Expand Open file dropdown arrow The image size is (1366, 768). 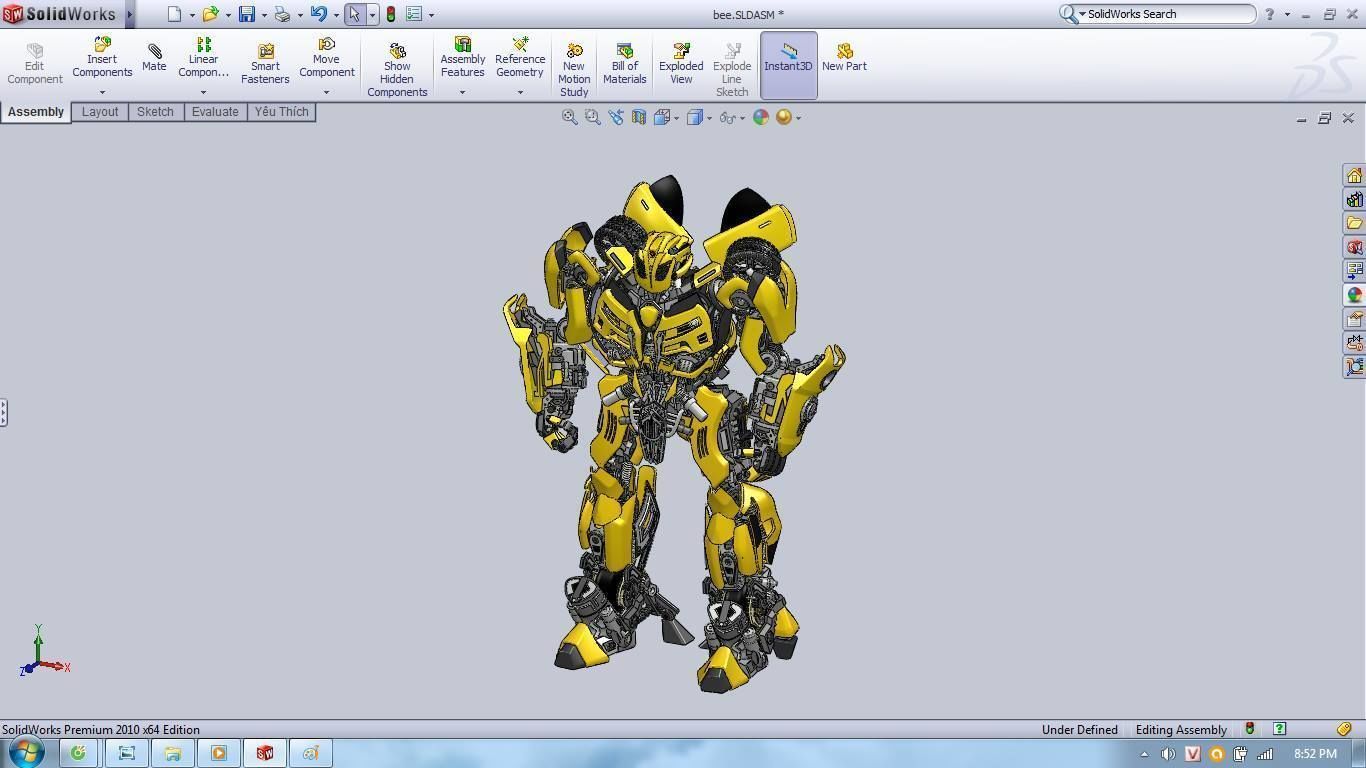228,15
